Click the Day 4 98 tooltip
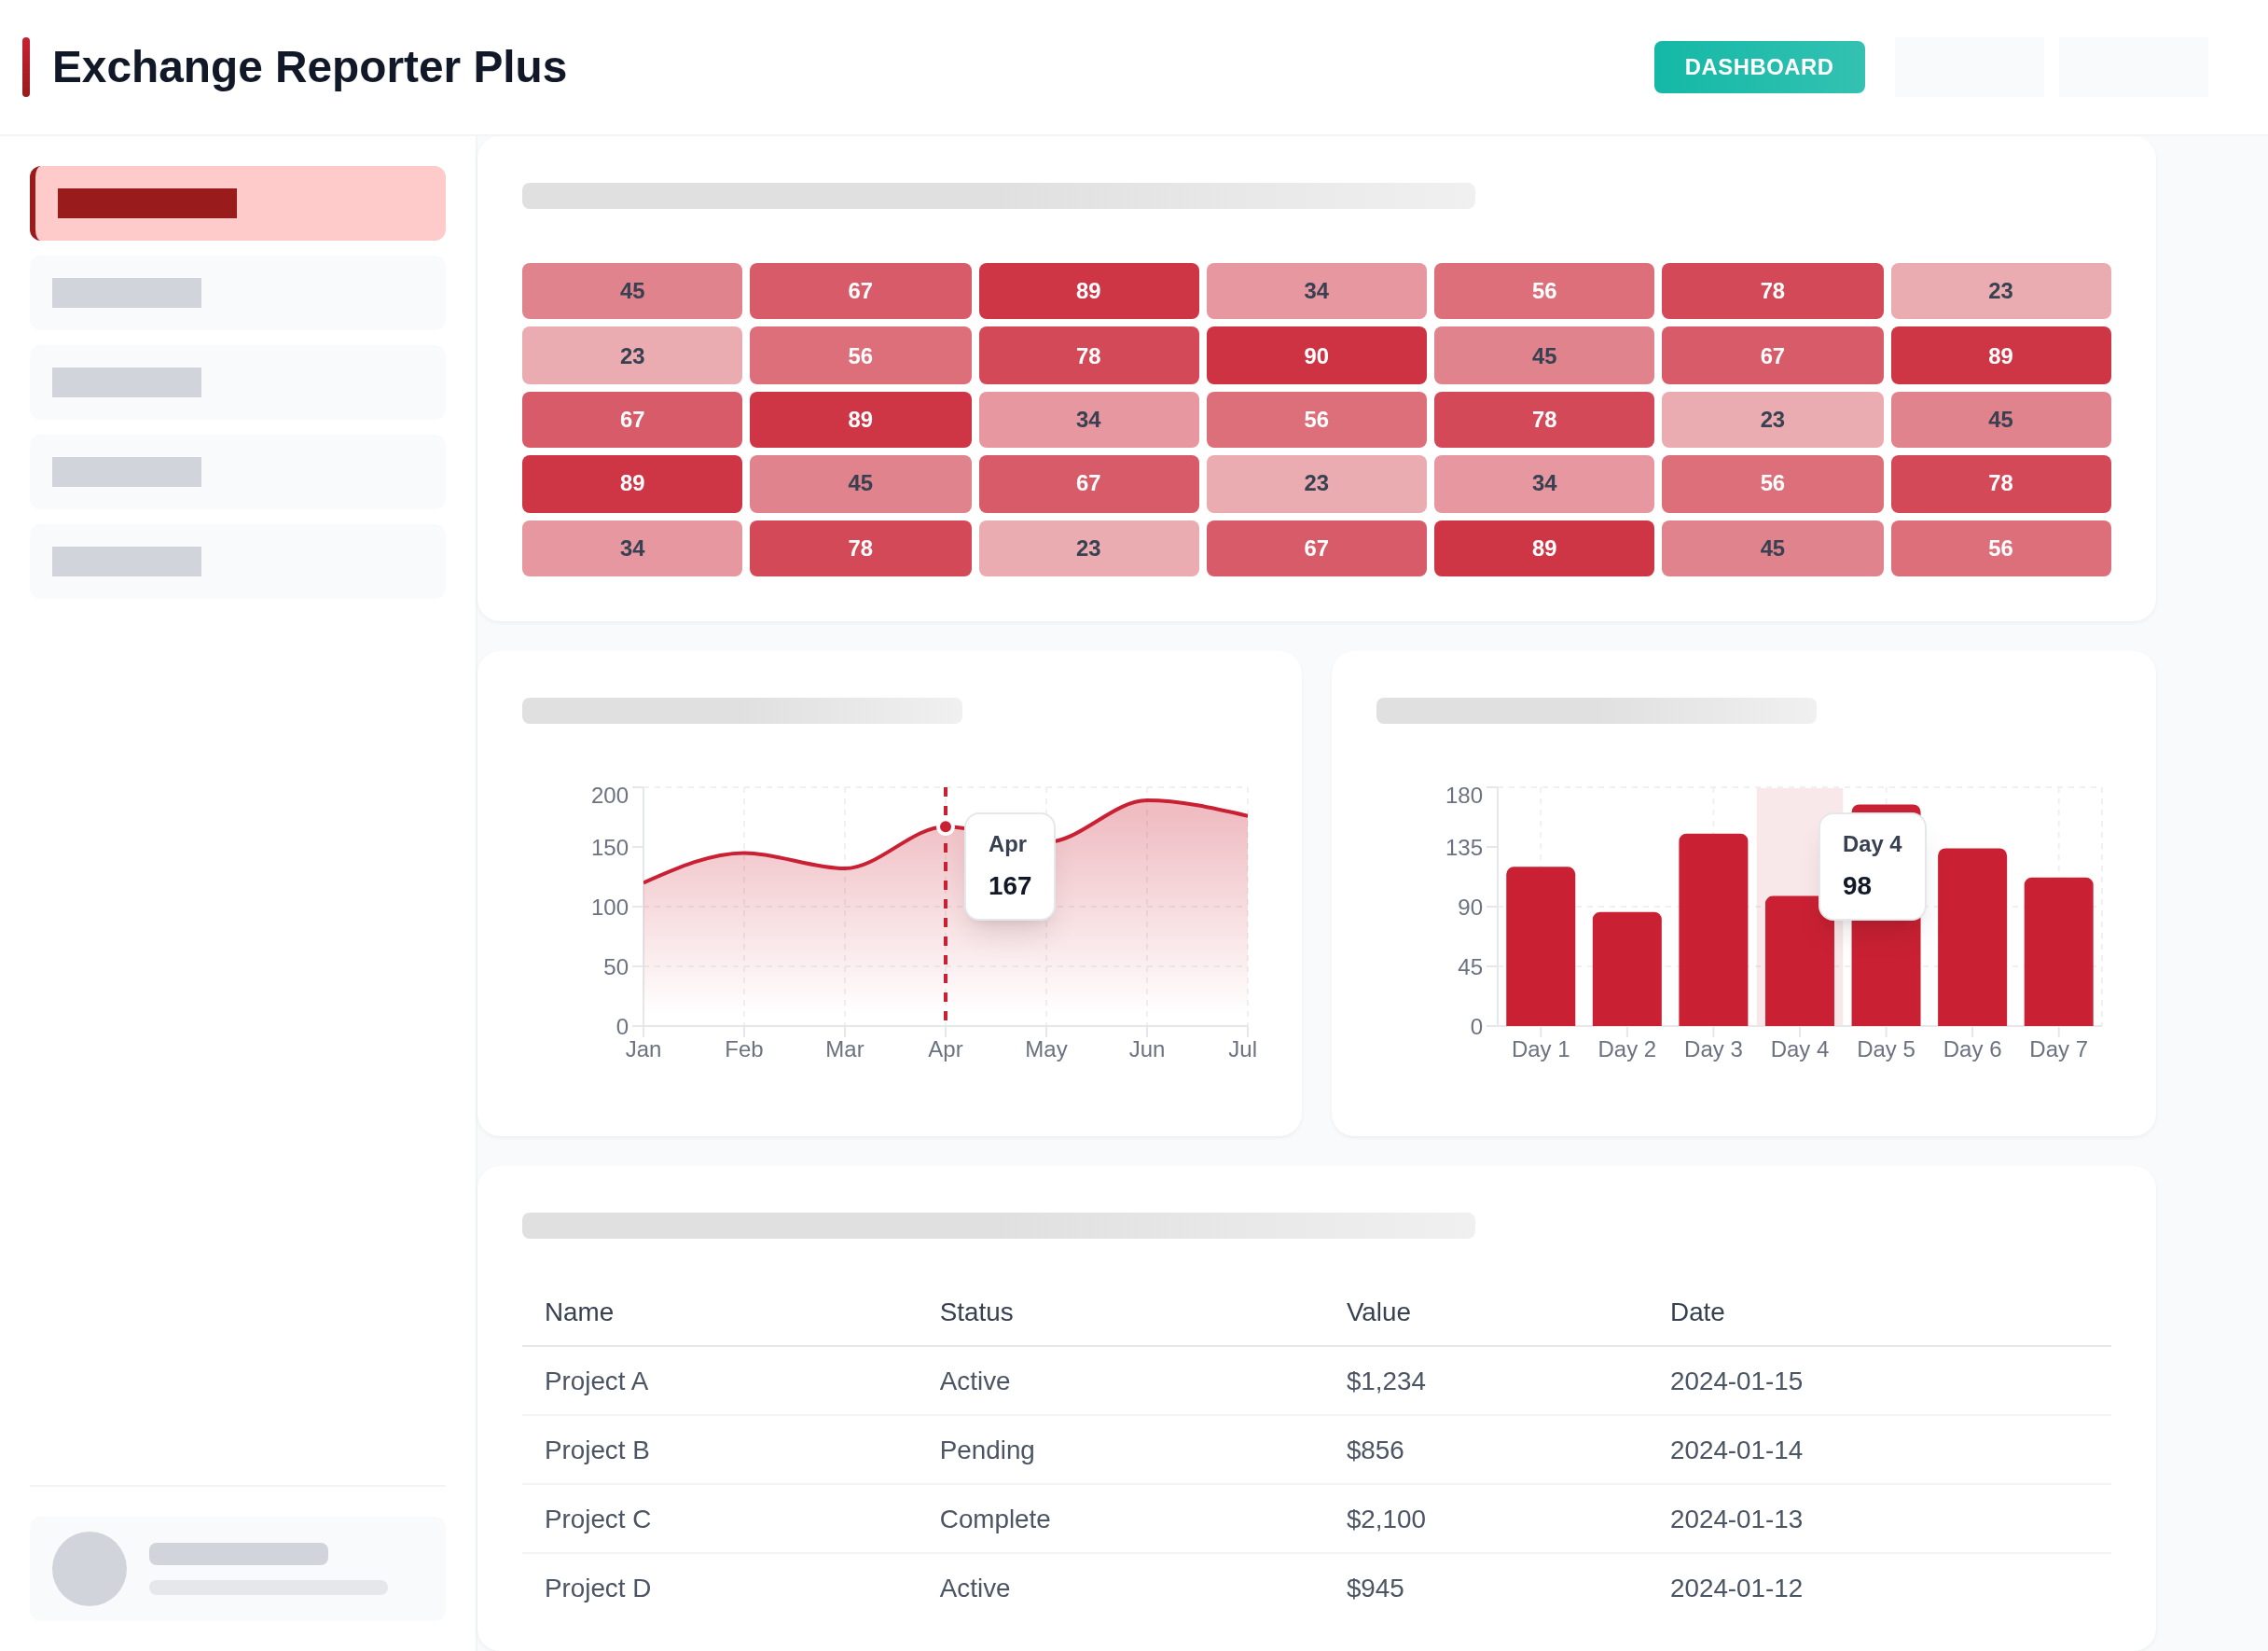 (1871, 866)
